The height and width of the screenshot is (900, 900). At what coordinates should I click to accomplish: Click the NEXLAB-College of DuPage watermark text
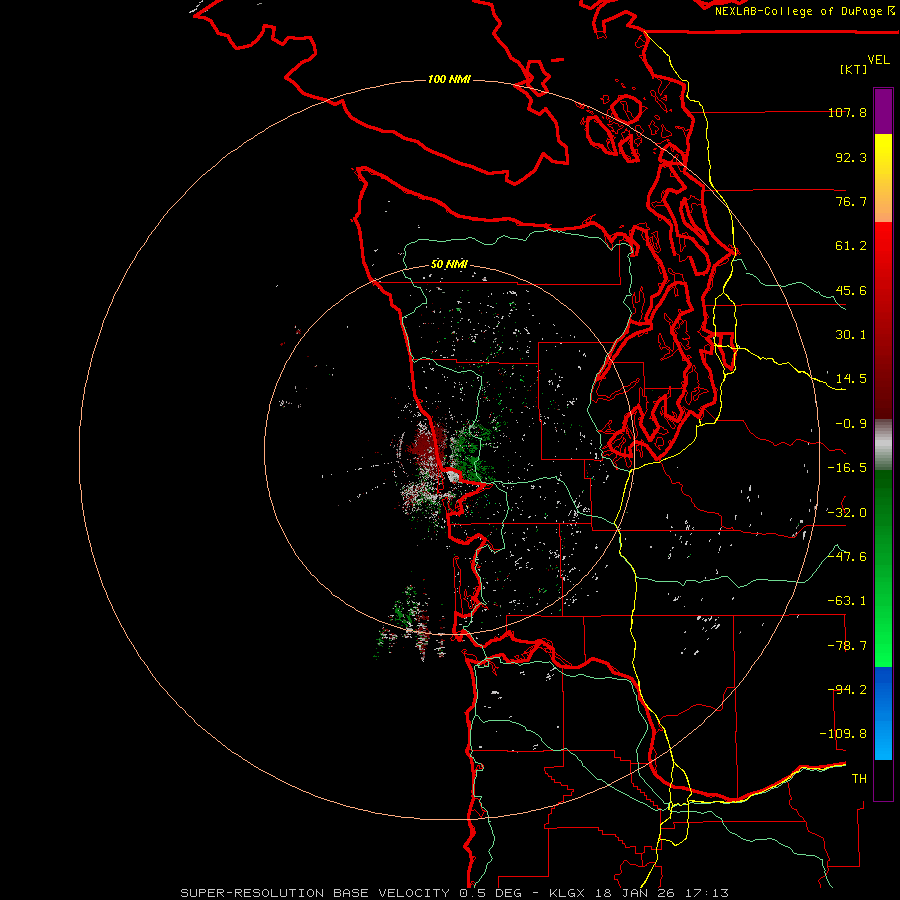click(x=804, y=11)
